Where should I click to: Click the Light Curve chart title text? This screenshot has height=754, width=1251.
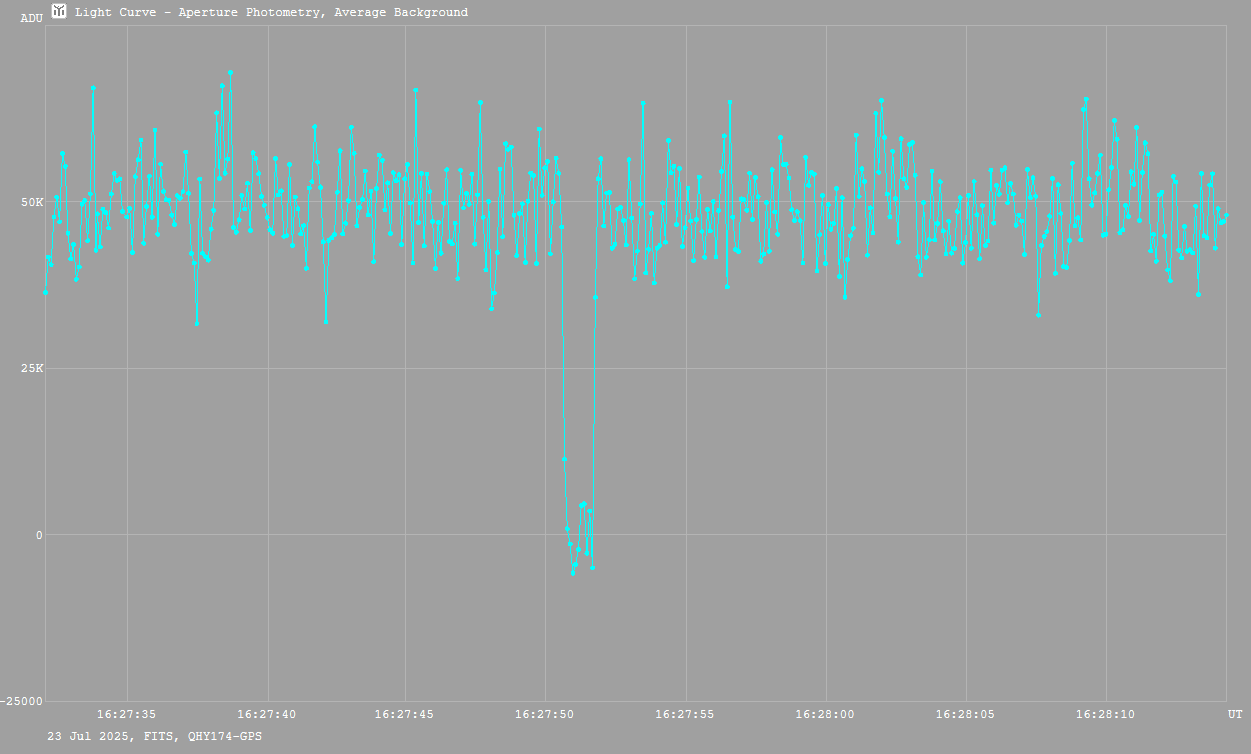(271, 13)
